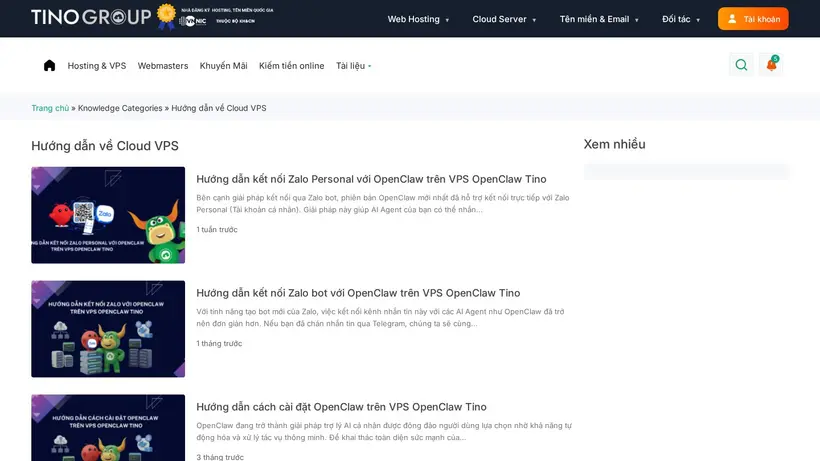
Task: Click the 'Xem nhiều' sidebar heading
Action: [614, 144]
